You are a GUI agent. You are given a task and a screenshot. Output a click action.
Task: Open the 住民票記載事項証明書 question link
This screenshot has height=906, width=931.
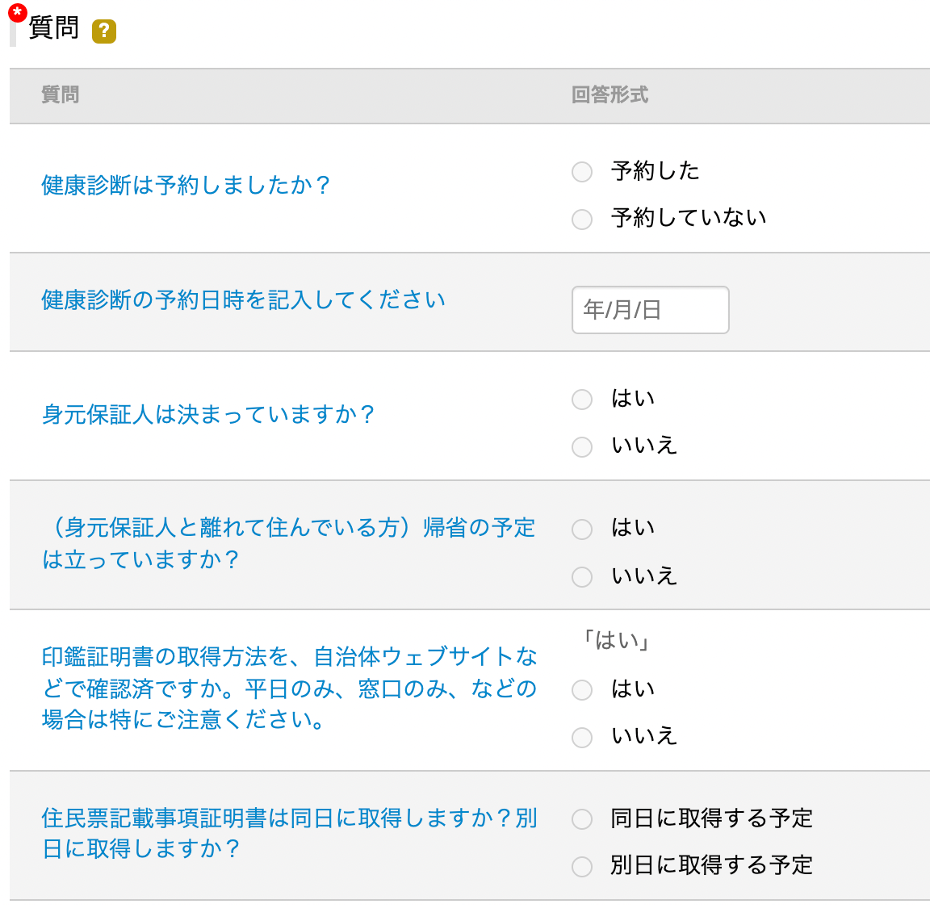click(x=289, y=834)
